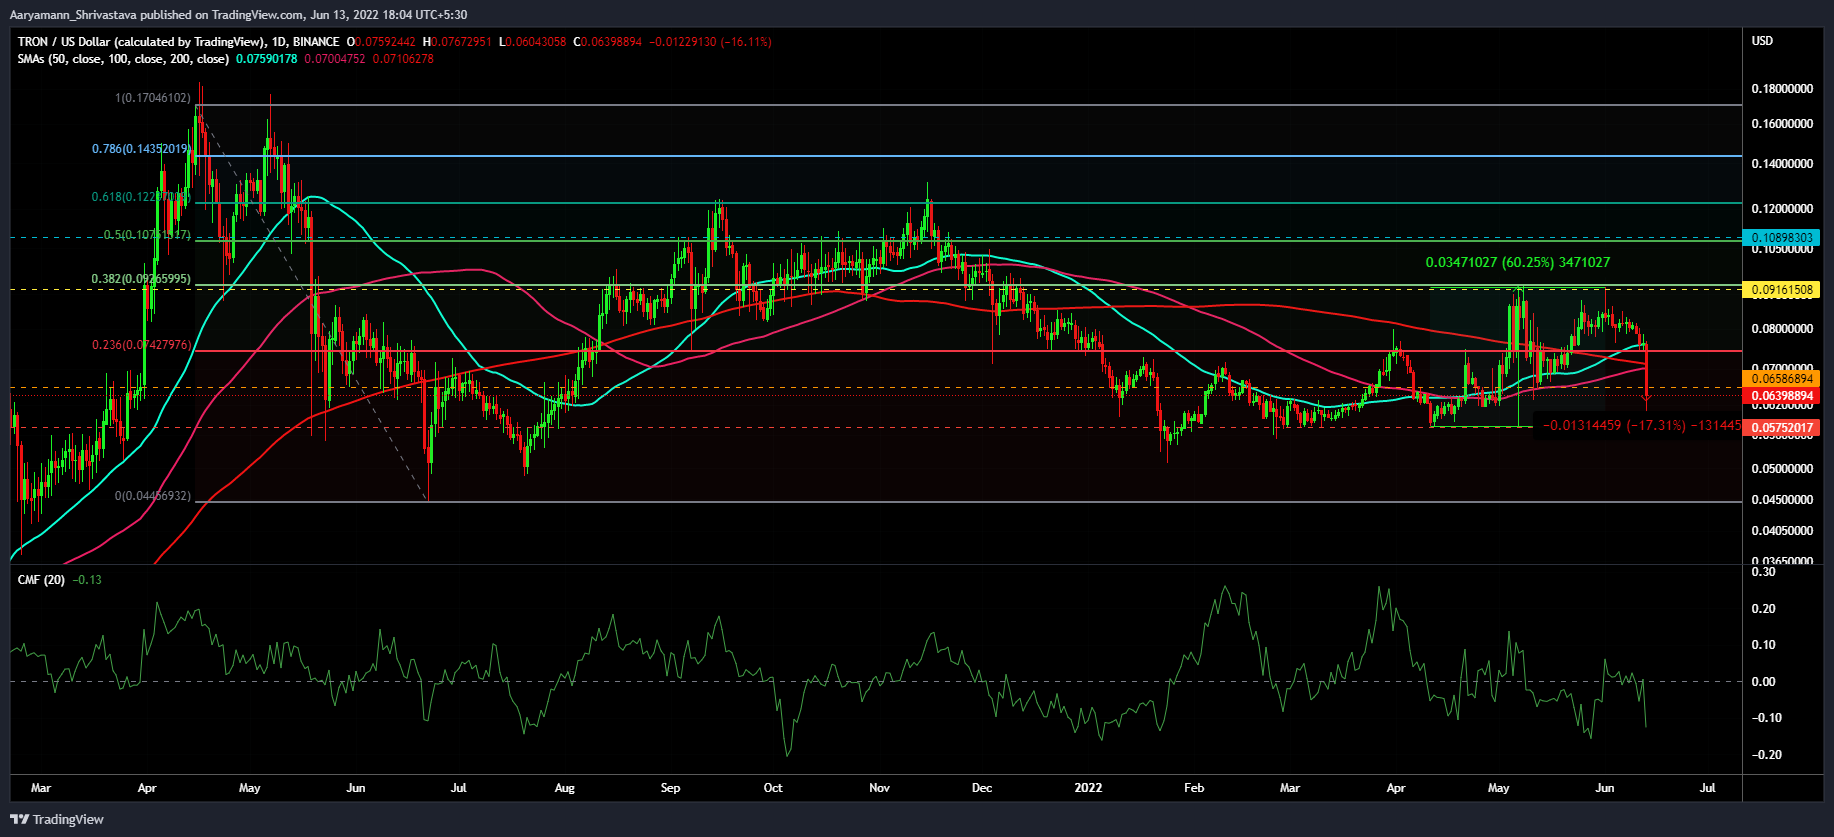Click the 2022 label on the time axis
The width and height of the screenshot is (1834, 837).
tap(1088, 788)
